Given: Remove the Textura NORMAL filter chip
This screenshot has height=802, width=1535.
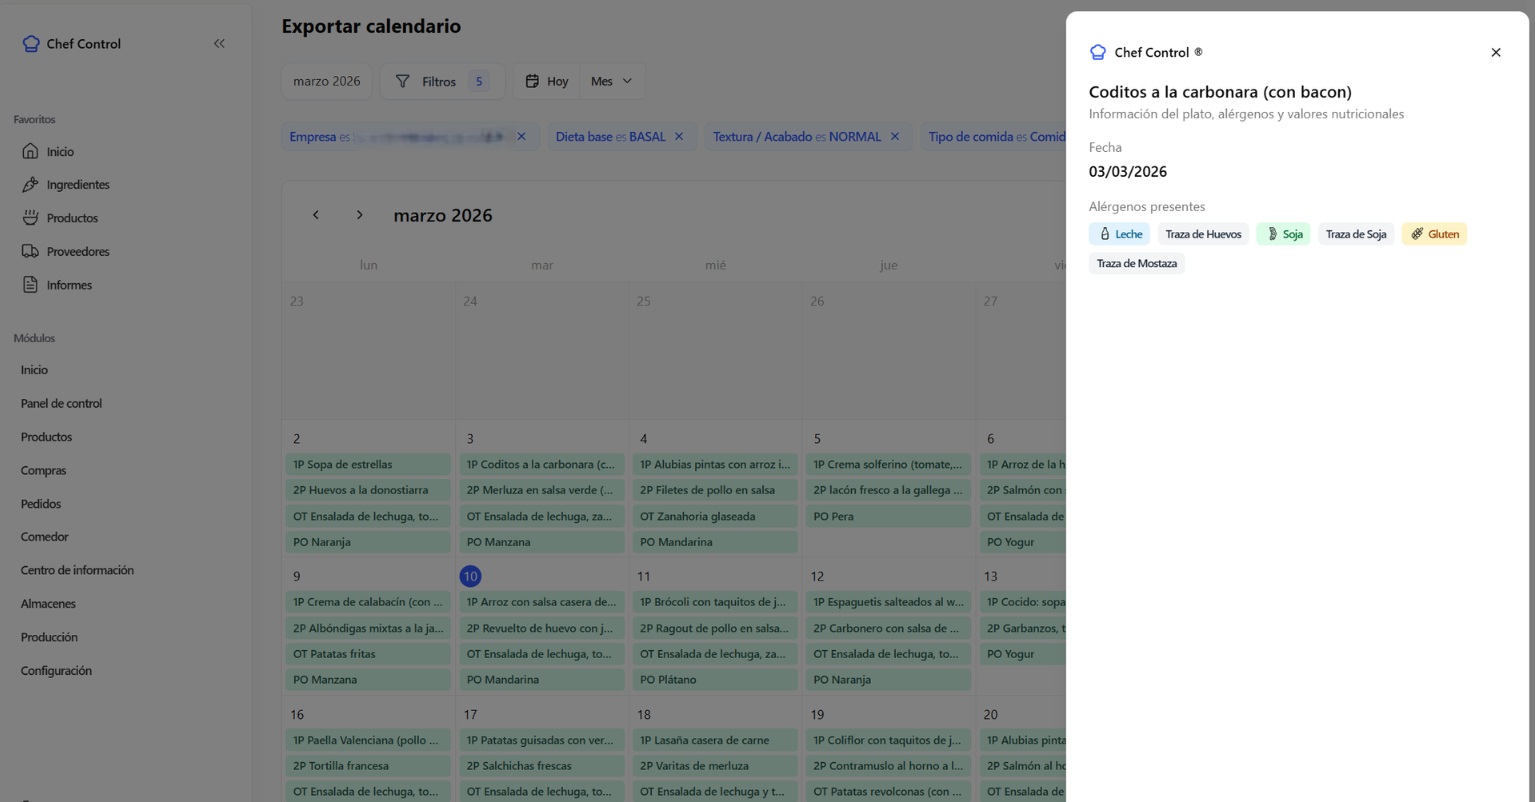Looking at the screenshot, I should 895,137.
